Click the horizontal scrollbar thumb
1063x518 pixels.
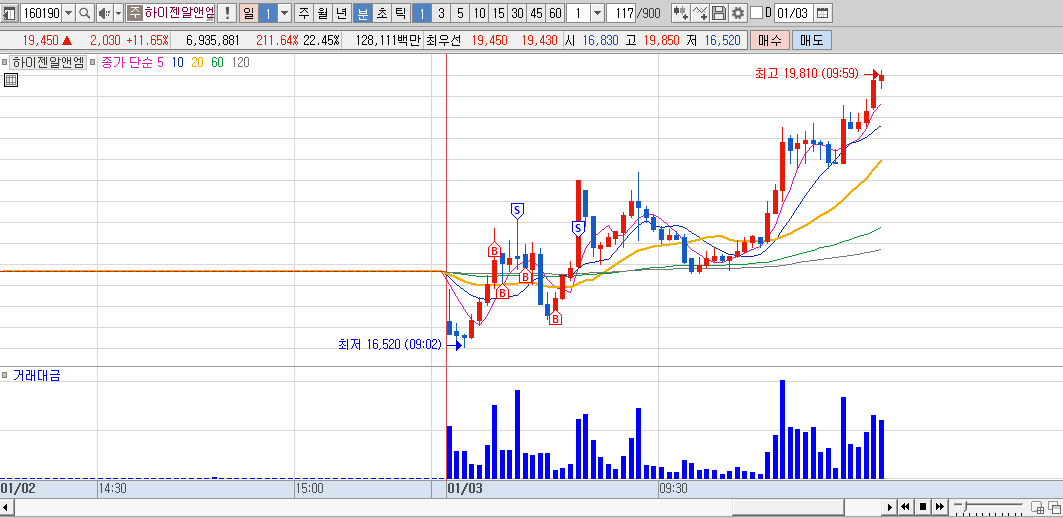coord(788,506)
